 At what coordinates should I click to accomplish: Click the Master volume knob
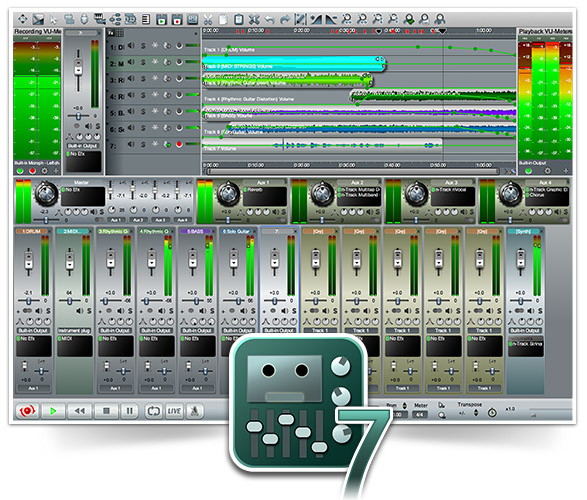pyautogui.click(x=46, y=193)
